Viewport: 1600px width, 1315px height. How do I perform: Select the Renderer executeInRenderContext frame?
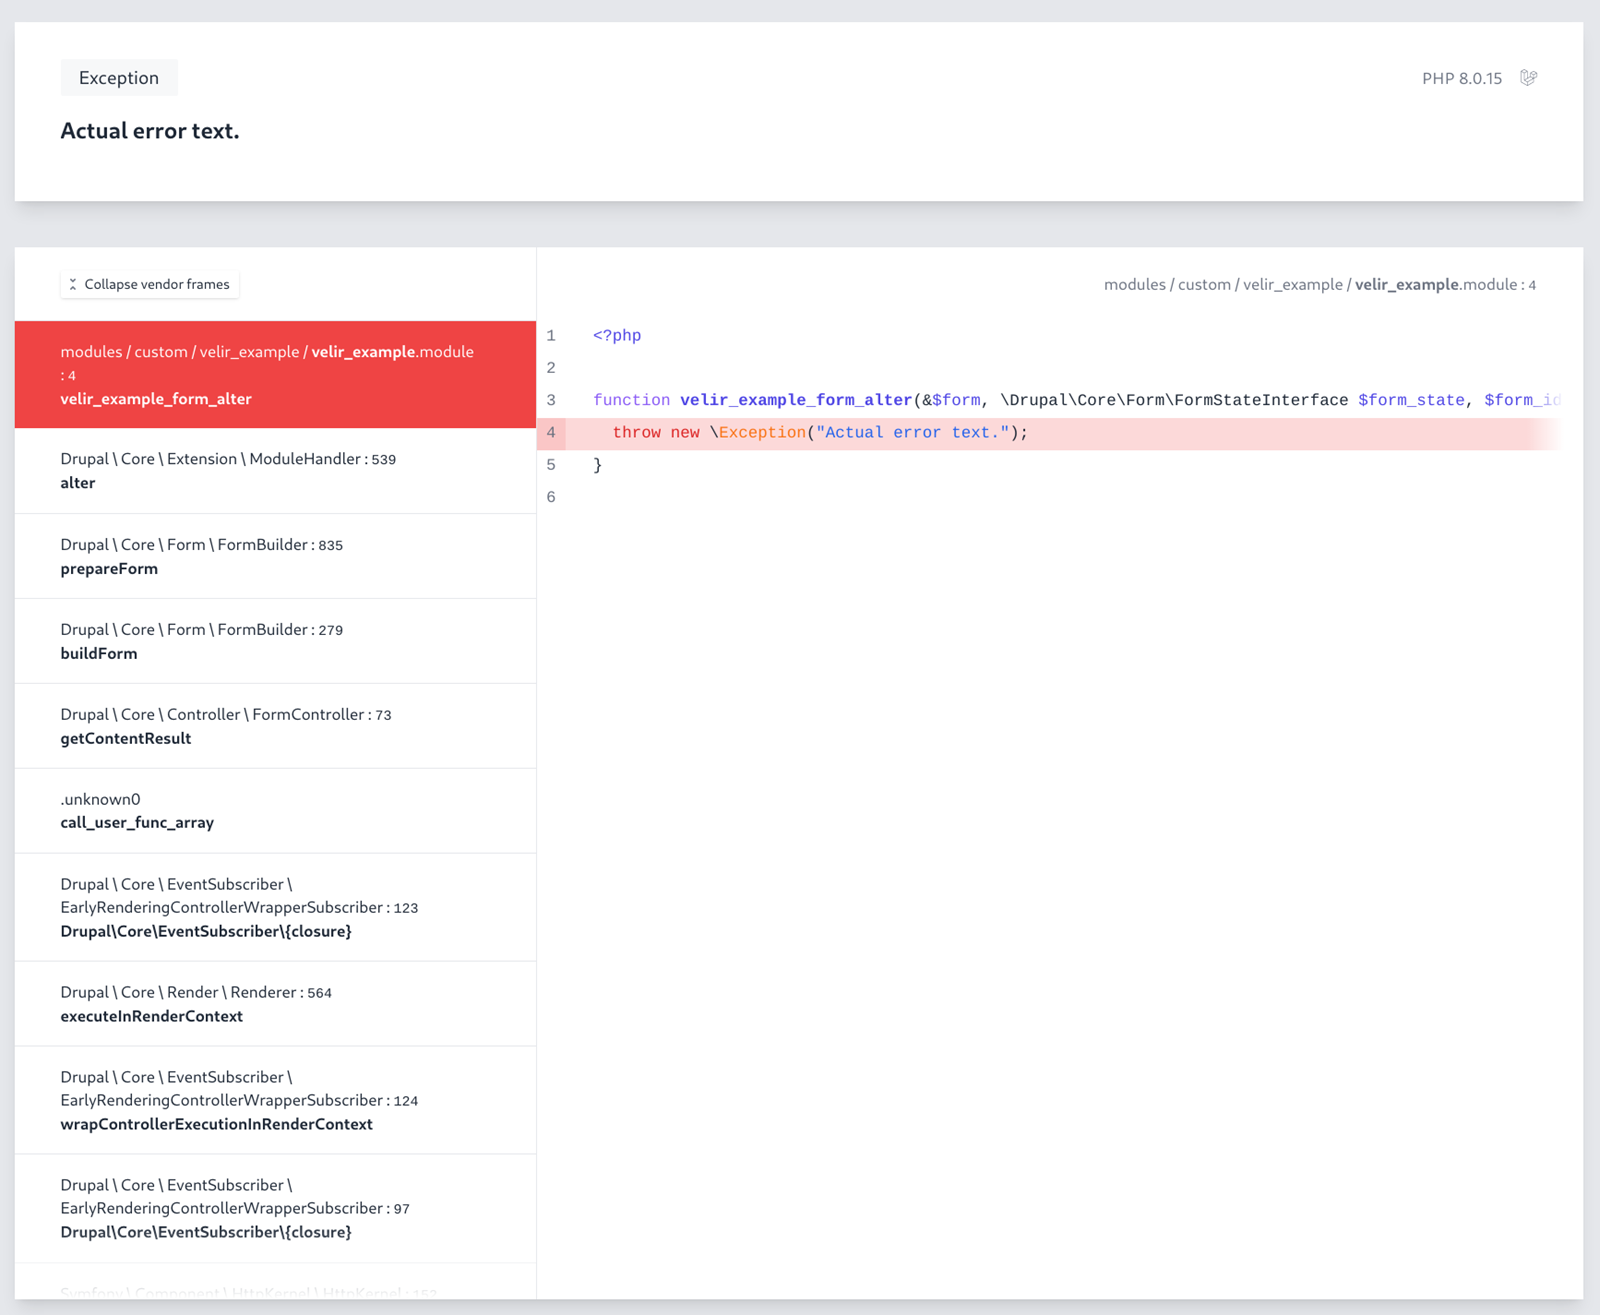point(275,1004)
